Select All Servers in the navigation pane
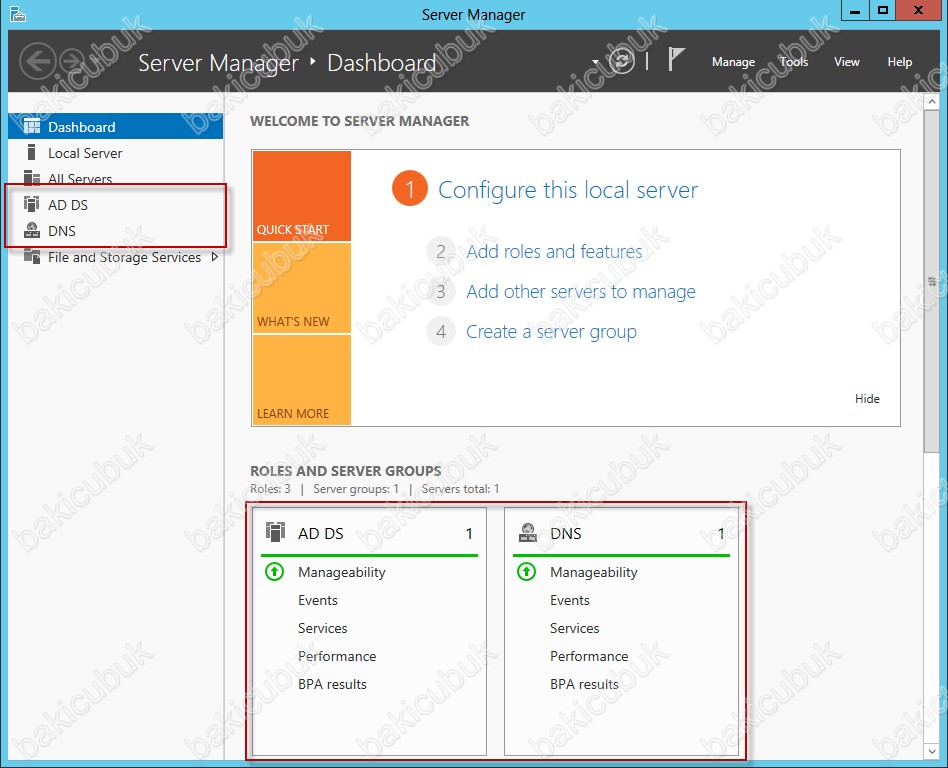The height and width of the screenshot is (768, 948). coord(115,178)
